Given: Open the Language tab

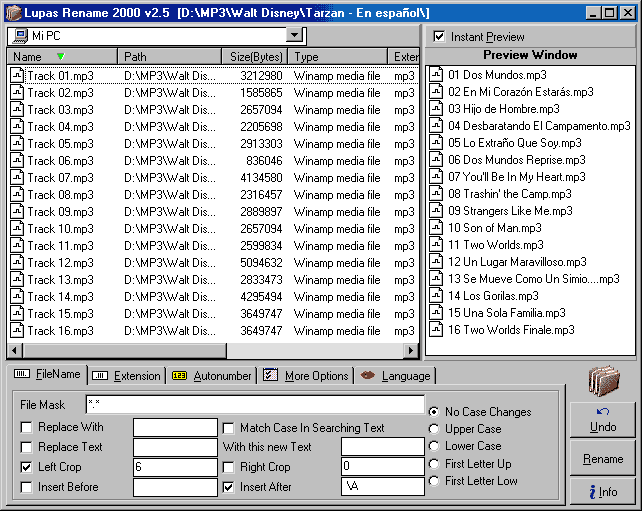Looking at the screenshot, I should click(x=396, y=375).
